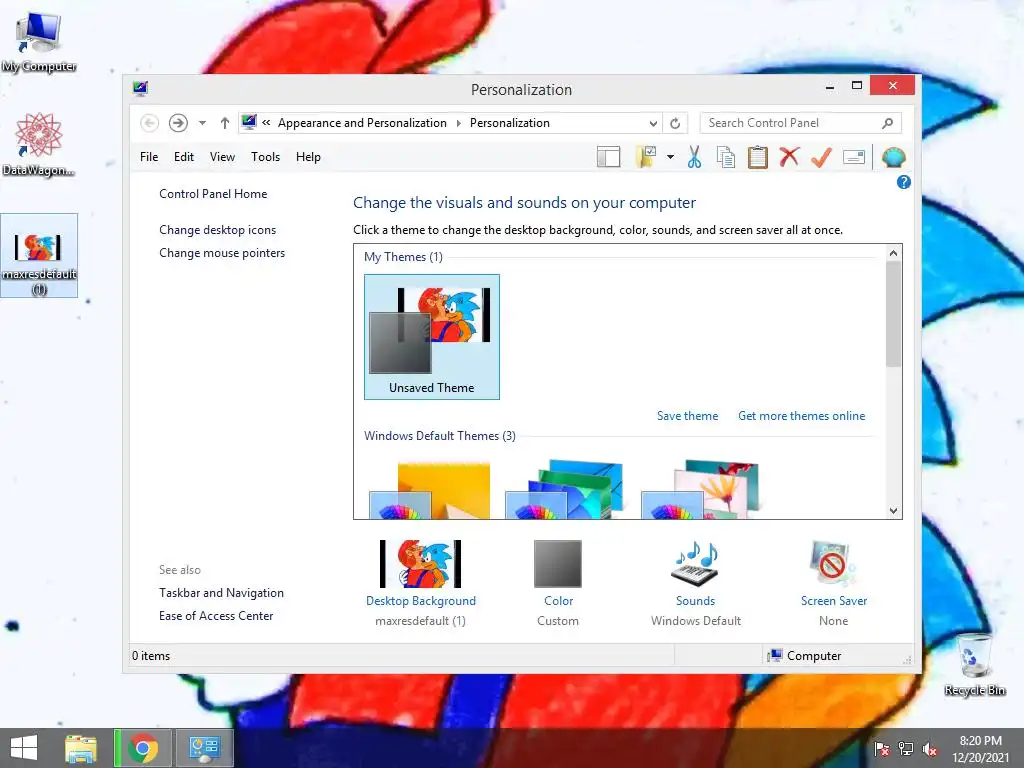
Task: Refresh the Personalization page
Action: pos(675,123)
